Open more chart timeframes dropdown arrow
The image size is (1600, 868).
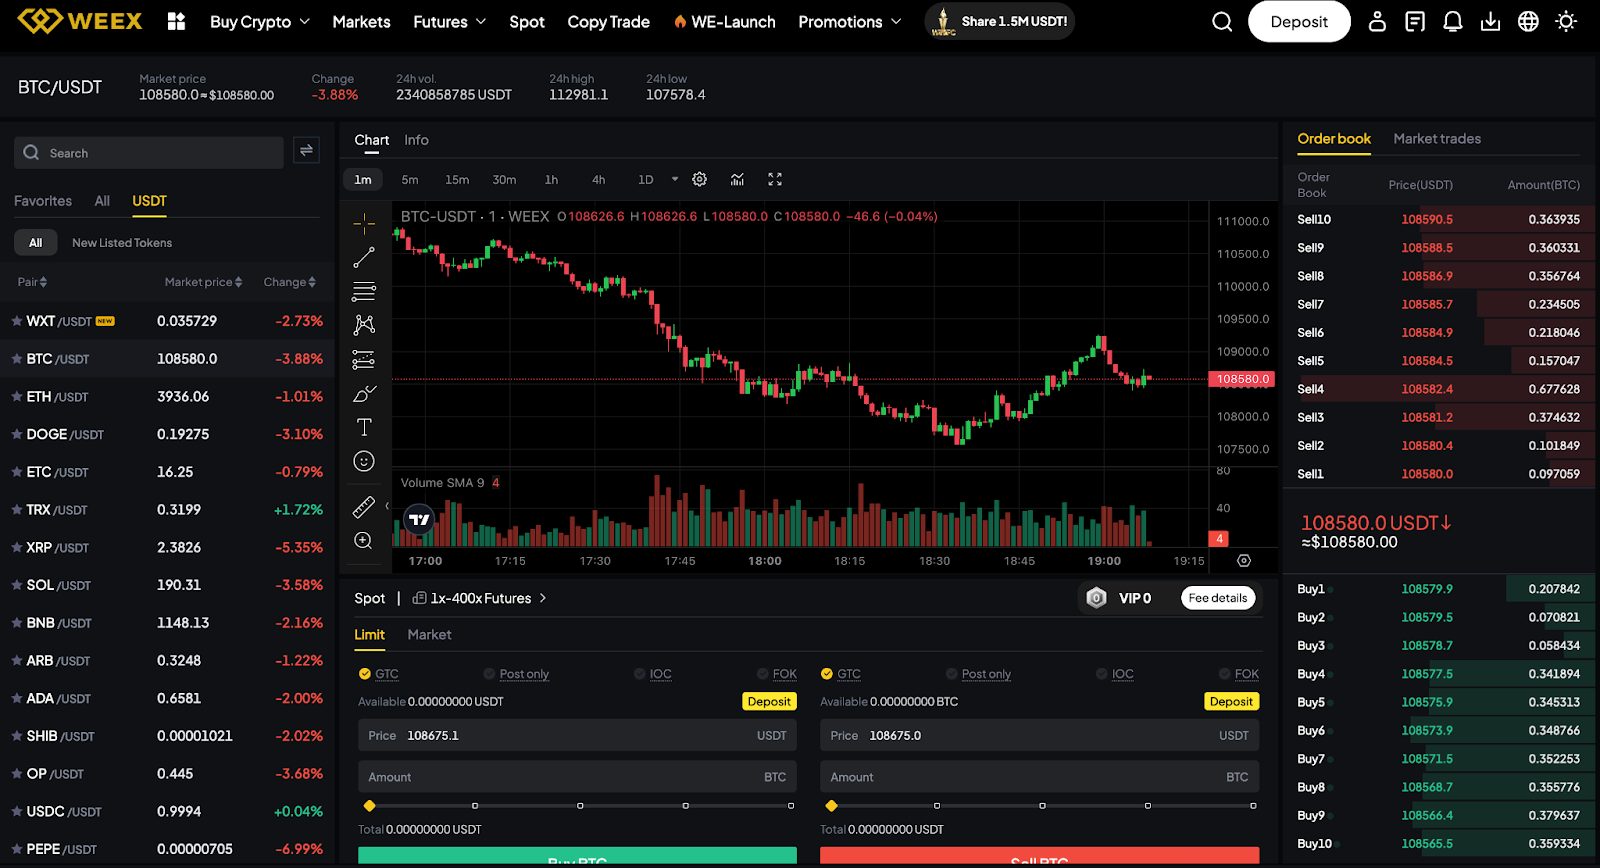[675, 179]
